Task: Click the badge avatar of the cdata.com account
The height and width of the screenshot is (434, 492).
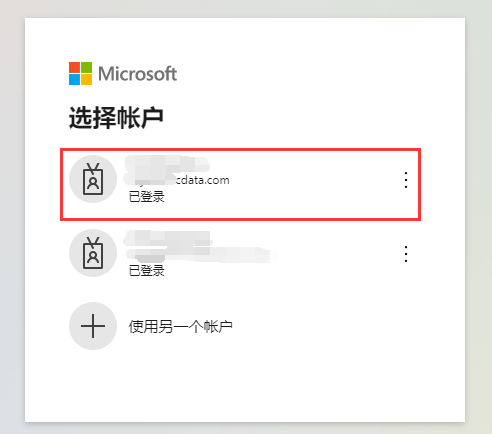Action: pyautogui.click(x=93, y=179)
